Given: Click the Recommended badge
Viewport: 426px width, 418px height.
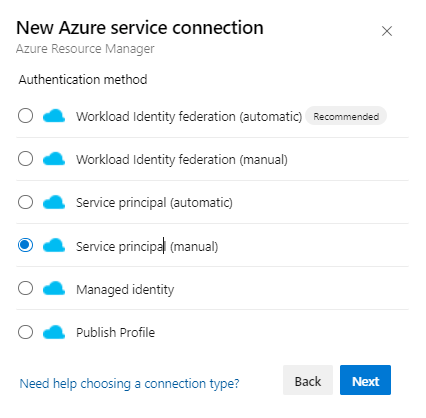Looking at the screenshot, I should [346, 116].
